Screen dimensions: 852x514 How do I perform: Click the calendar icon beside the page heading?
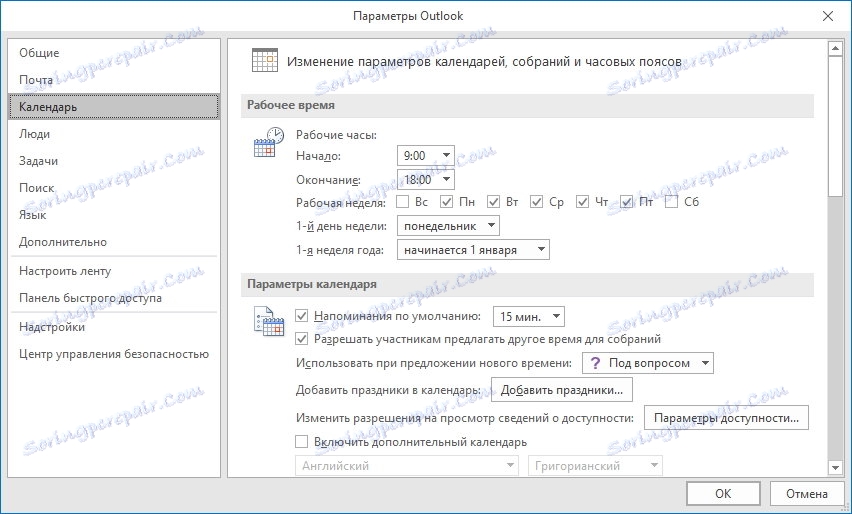[x=265, y=60]
